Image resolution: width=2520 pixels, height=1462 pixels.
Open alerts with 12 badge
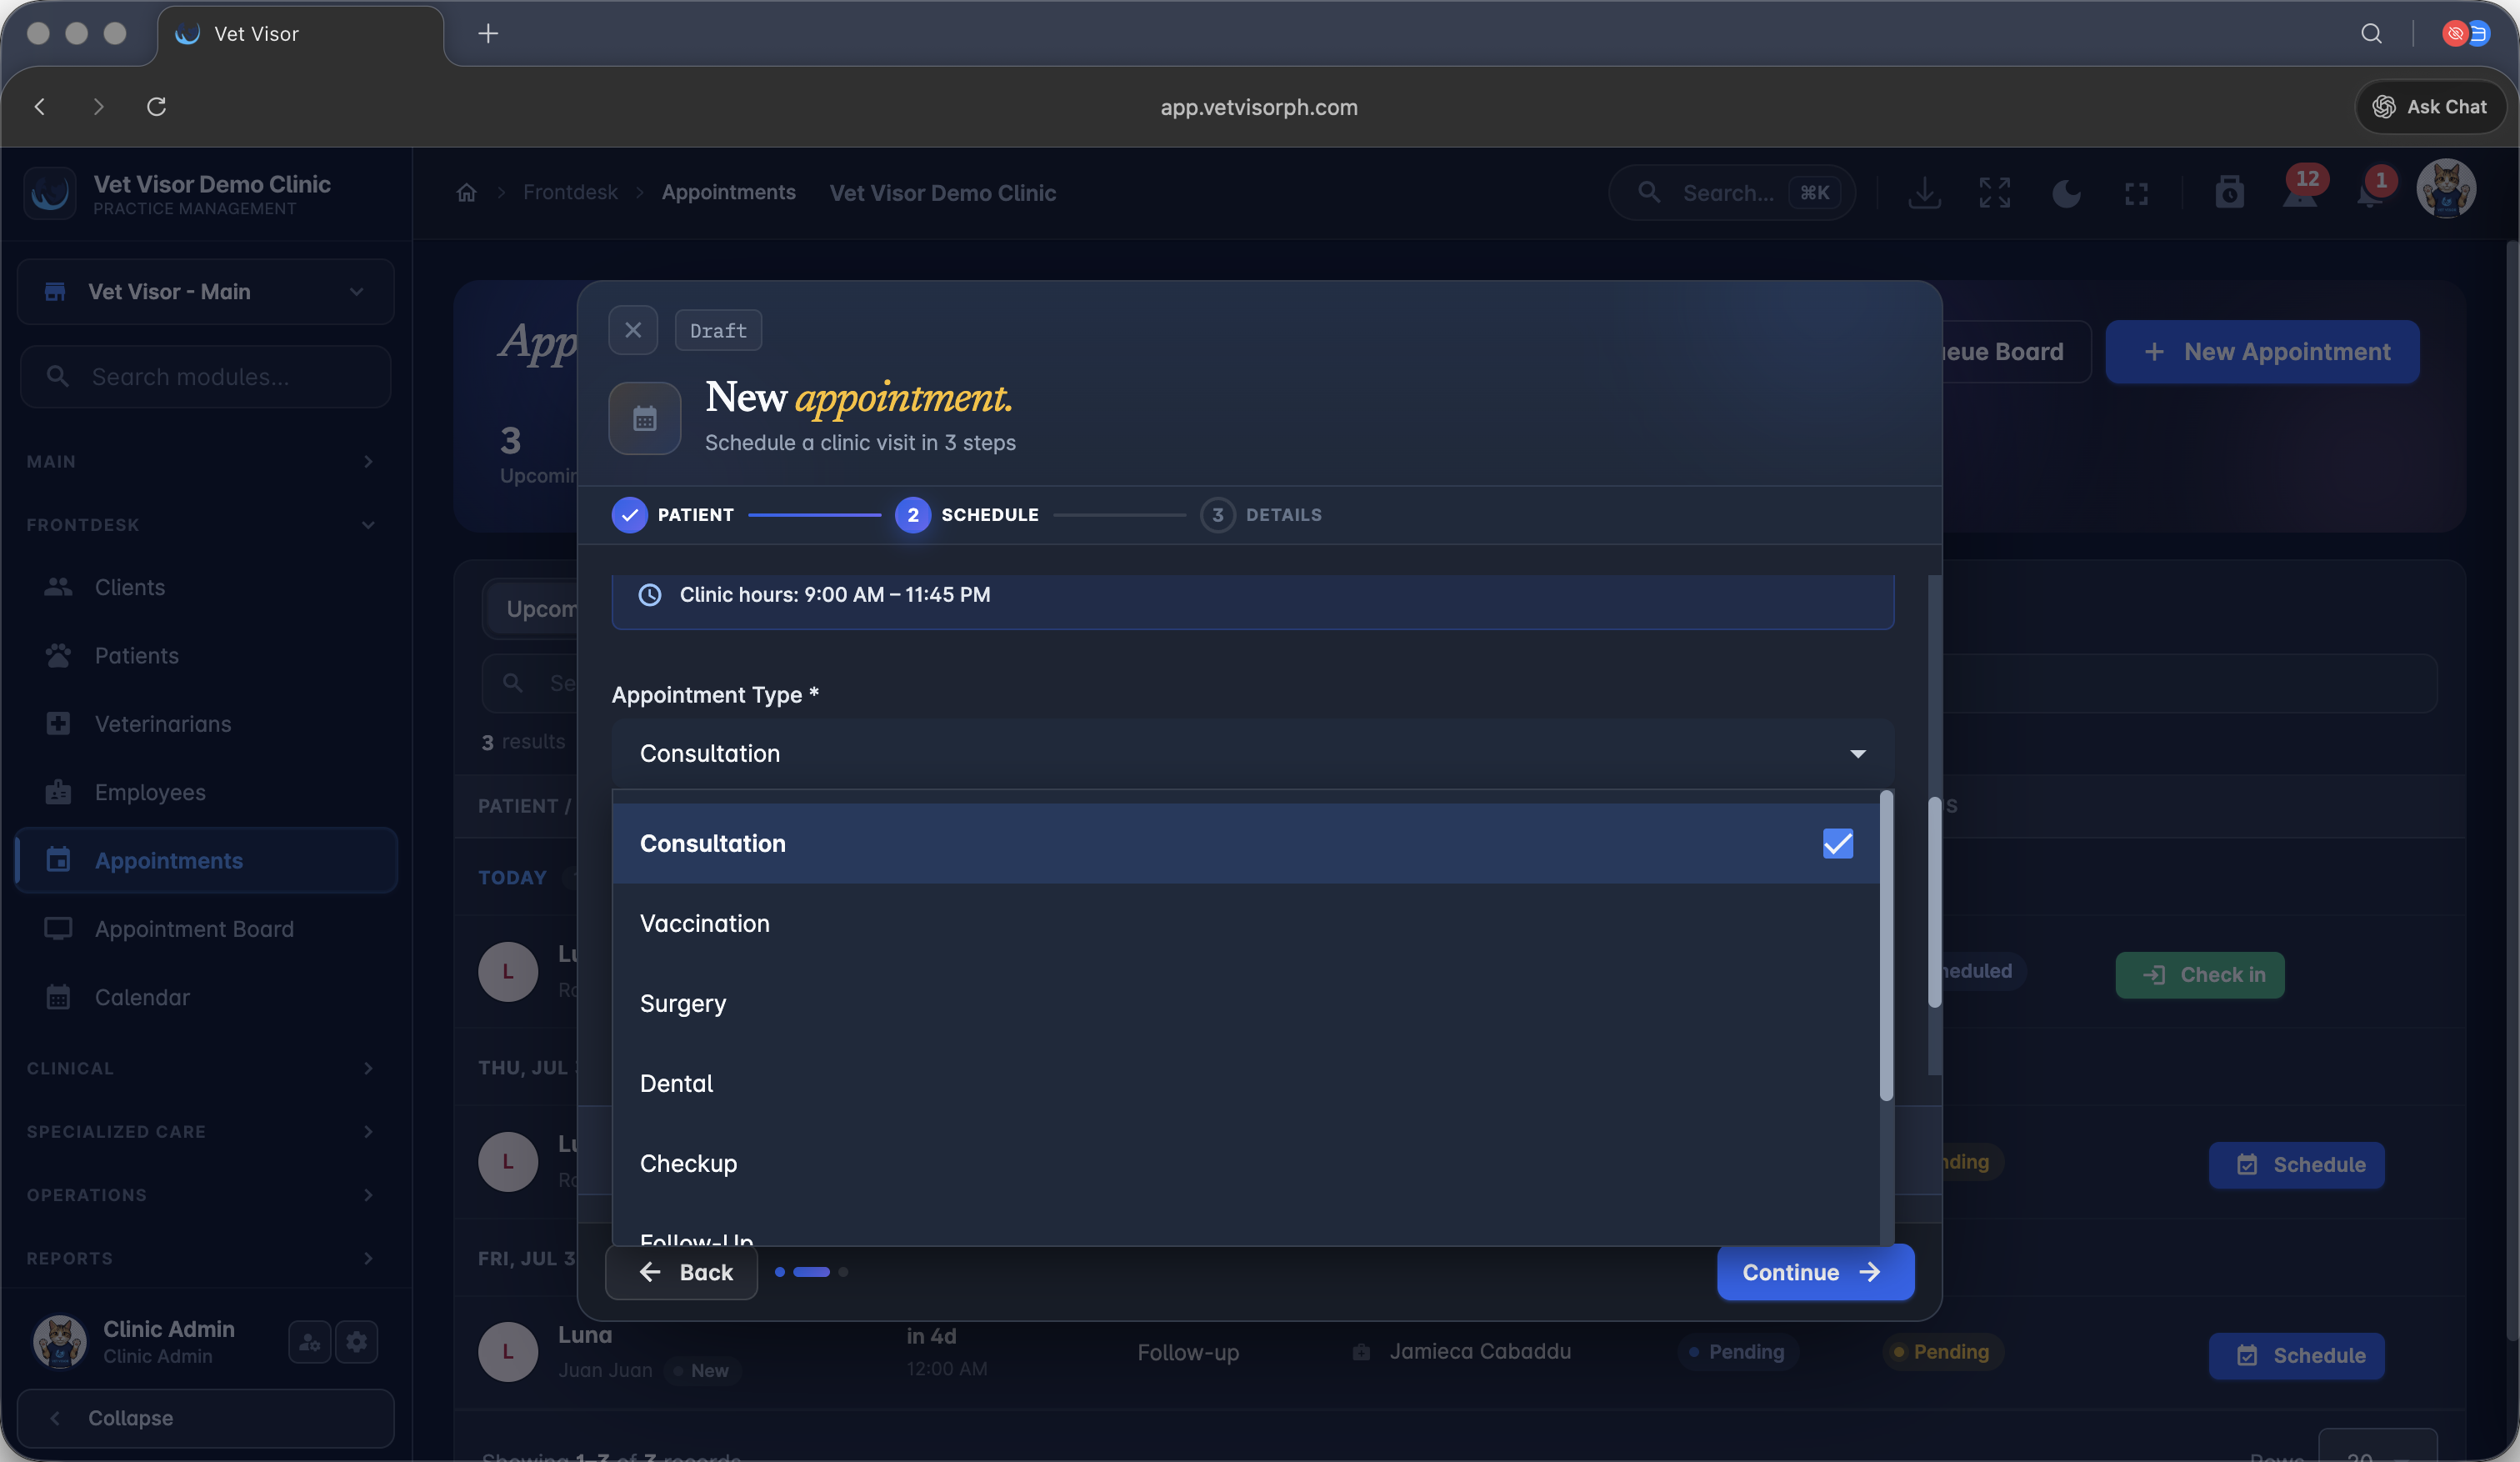coord(2301,190)
